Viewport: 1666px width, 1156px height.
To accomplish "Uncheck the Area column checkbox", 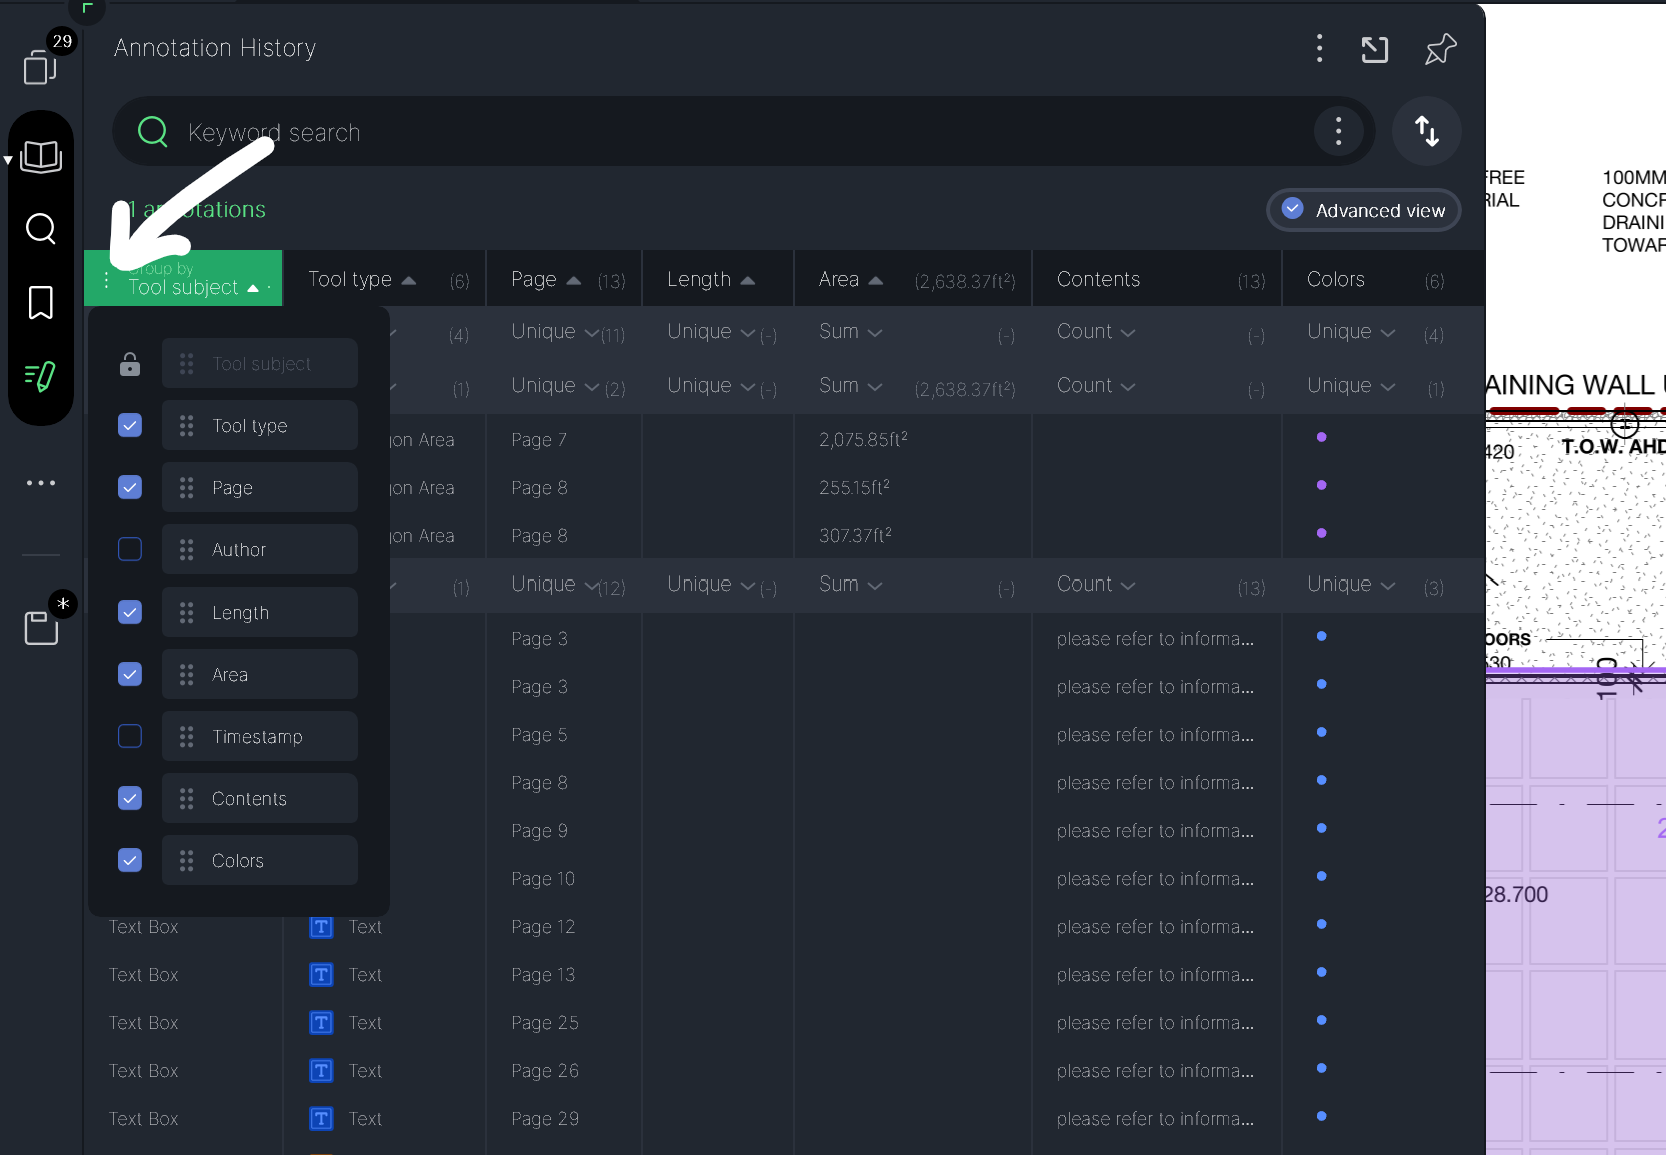I will (130, 675).
